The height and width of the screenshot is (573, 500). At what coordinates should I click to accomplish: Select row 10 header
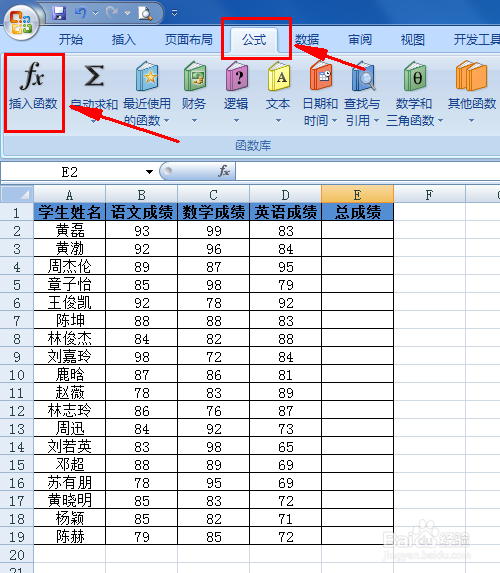click(17, 375)
